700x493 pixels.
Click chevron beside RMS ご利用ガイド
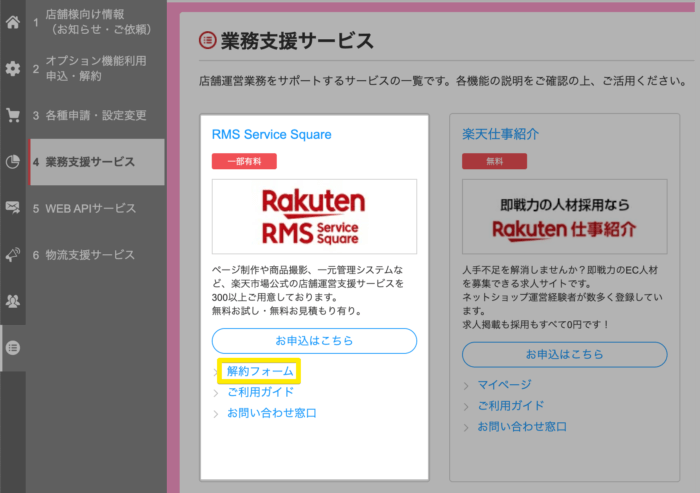click(216, 393)
